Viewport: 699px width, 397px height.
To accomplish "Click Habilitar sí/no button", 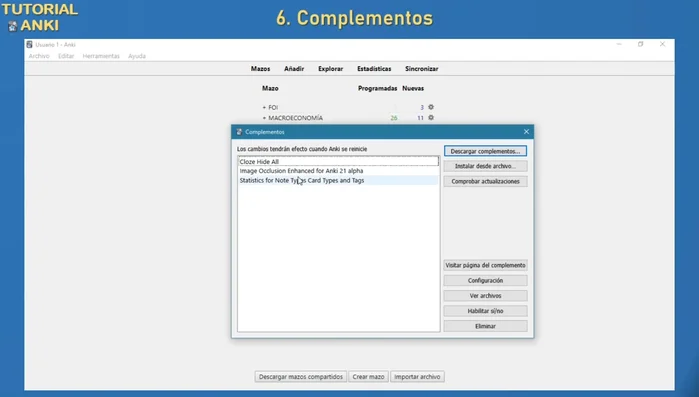I will pos(485,311).
